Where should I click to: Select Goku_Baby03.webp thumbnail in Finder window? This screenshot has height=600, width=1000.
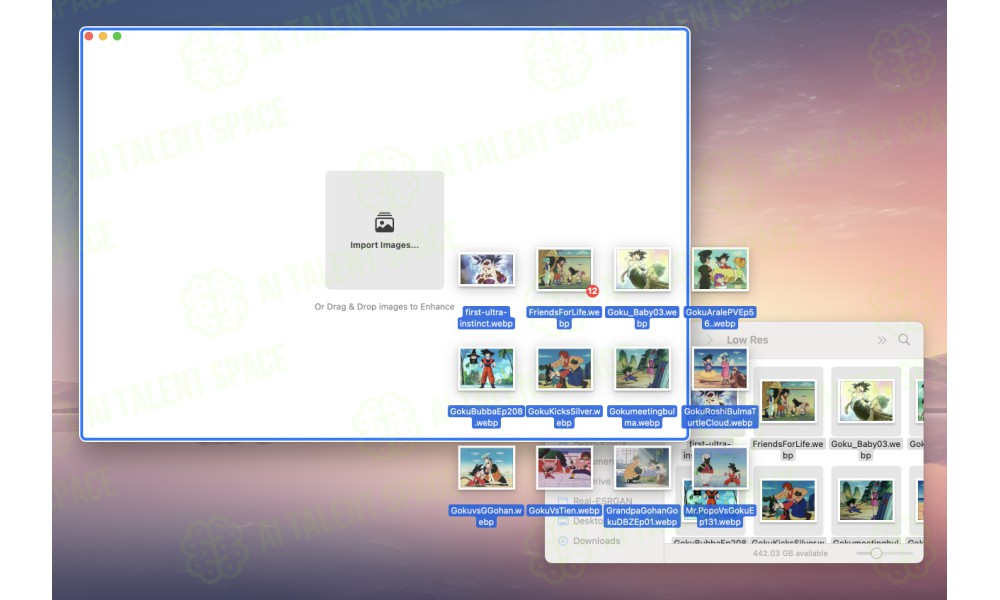pos(866,401)
